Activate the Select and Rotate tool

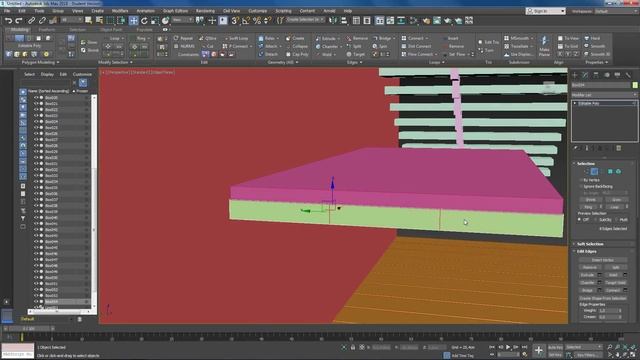[144, 20]
